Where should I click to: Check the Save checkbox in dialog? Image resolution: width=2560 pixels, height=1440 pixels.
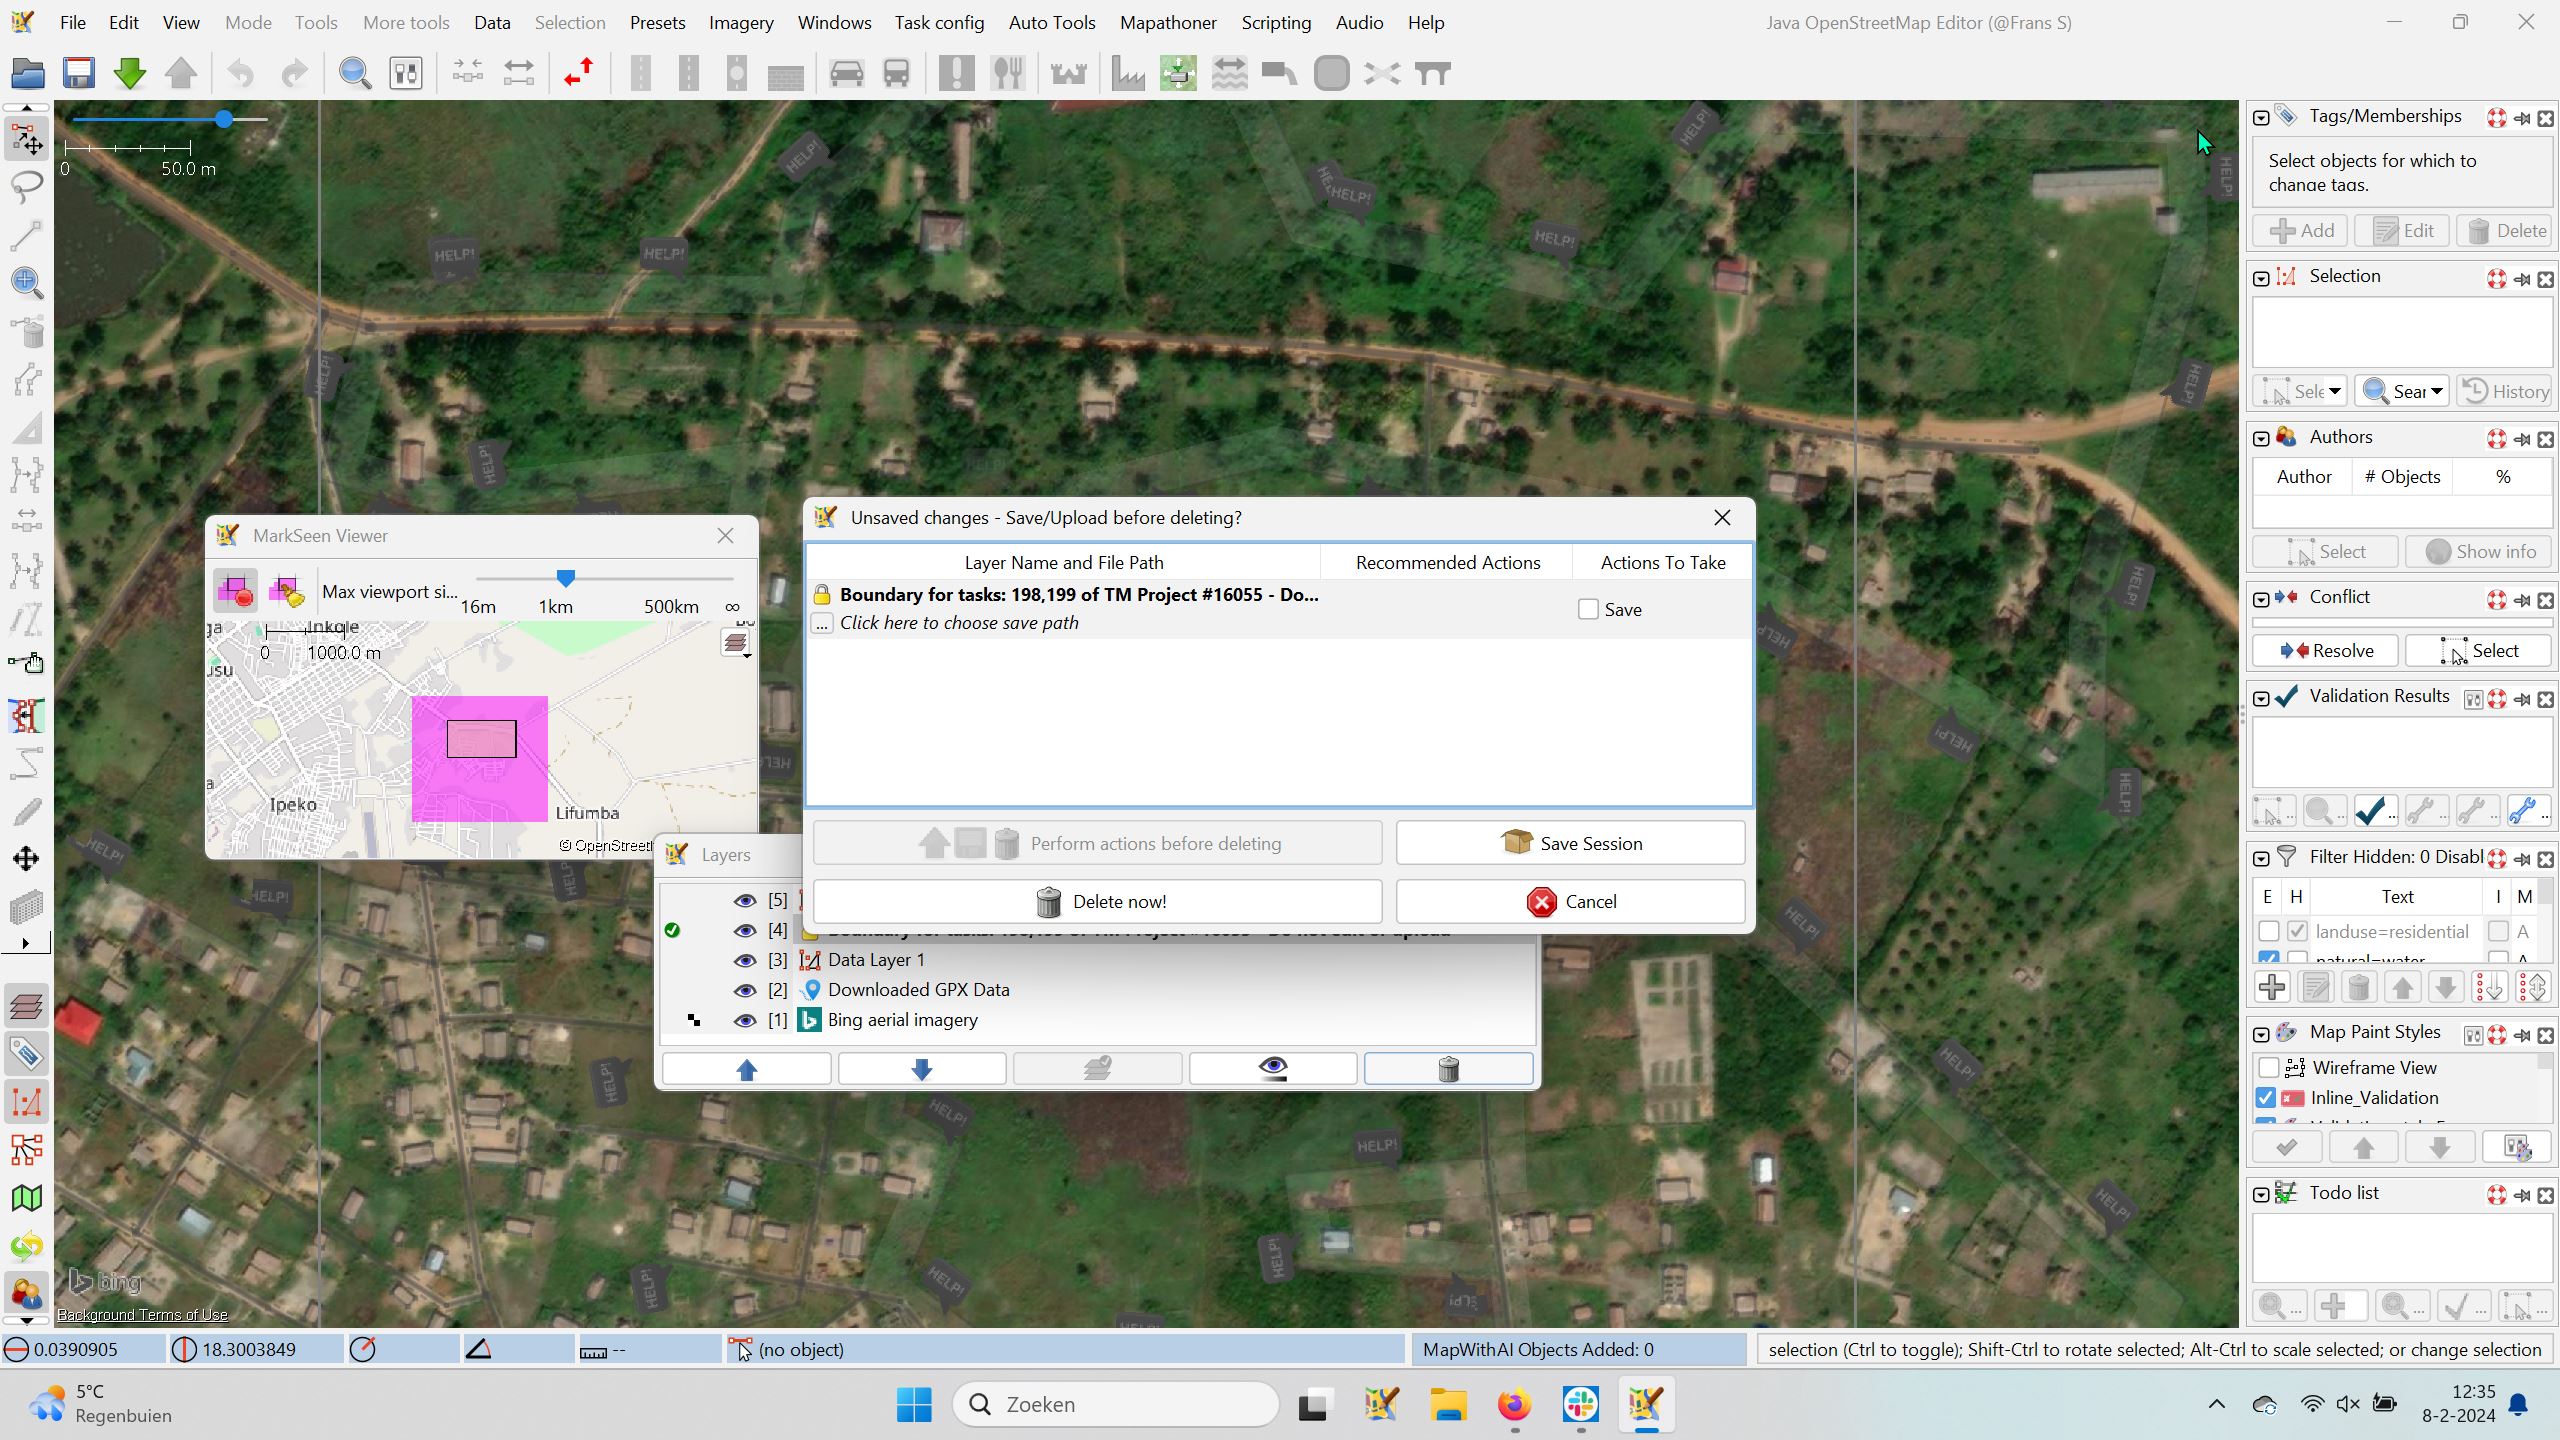click(1588, 609)
